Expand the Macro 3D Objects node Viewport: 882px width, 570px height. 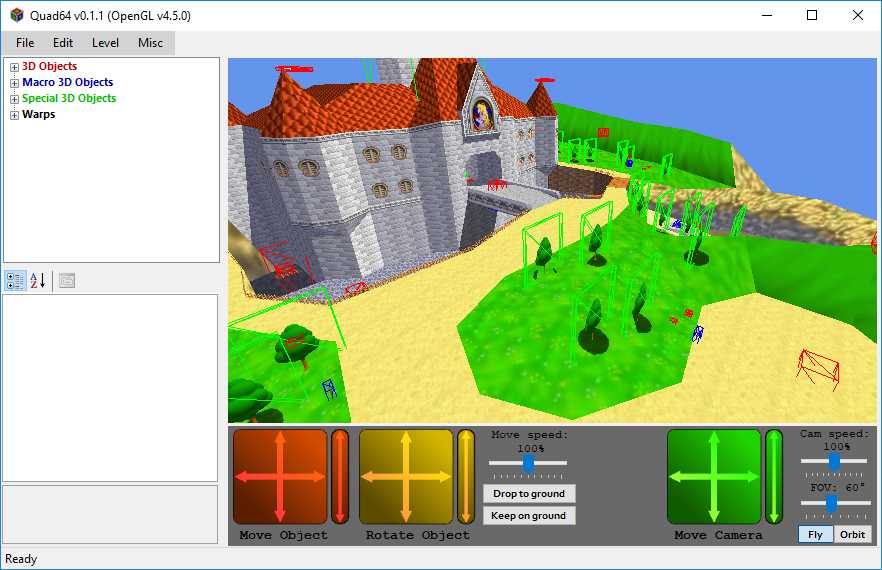coord(14,83)
